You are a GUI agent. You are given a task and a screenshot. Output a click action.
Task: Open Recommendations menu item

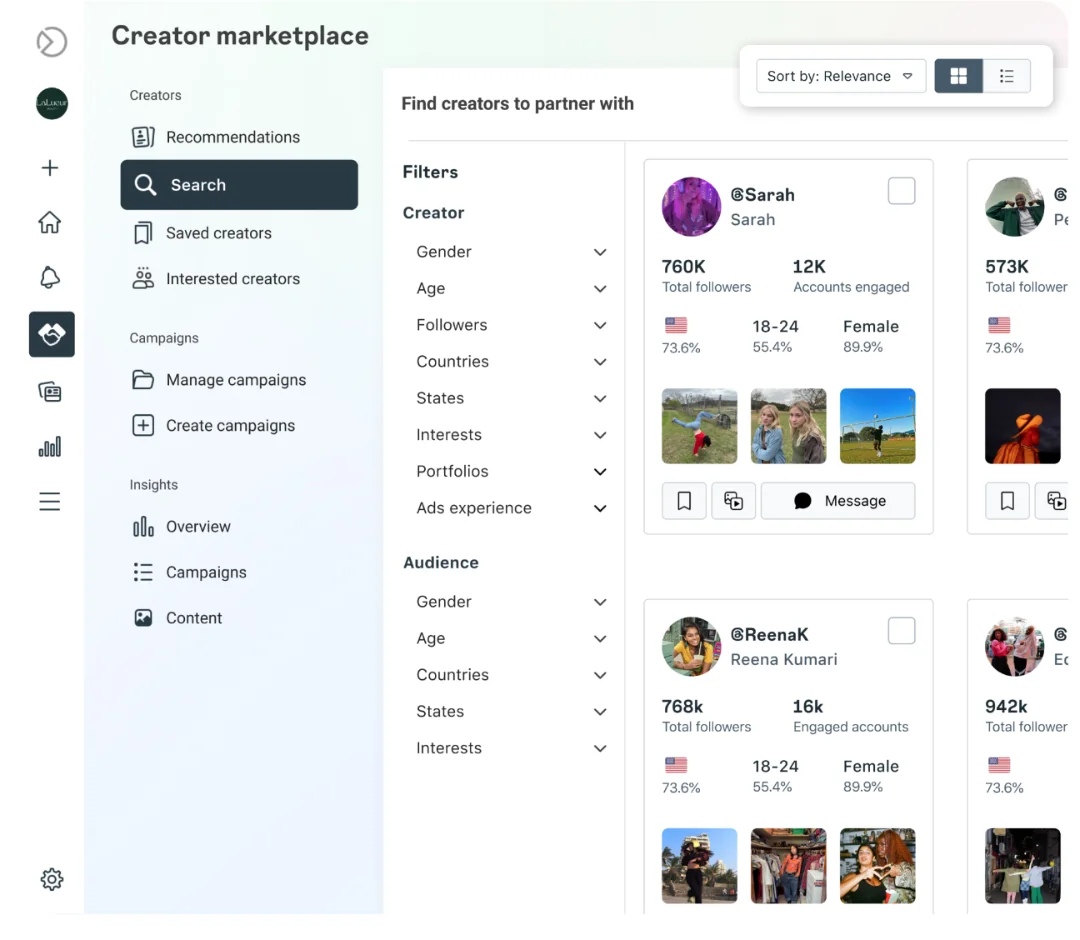point(233,137)
